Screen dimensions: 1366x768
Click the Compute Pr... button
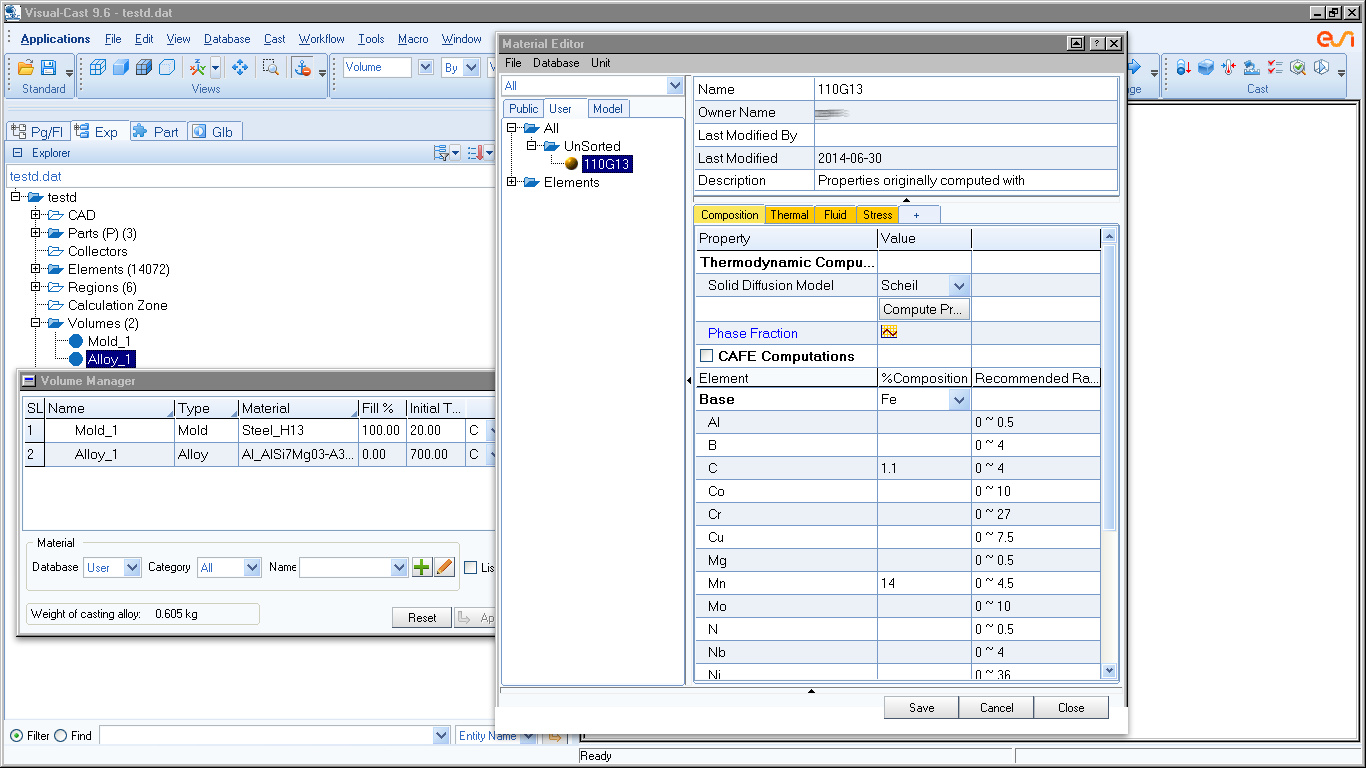[924, 309]
